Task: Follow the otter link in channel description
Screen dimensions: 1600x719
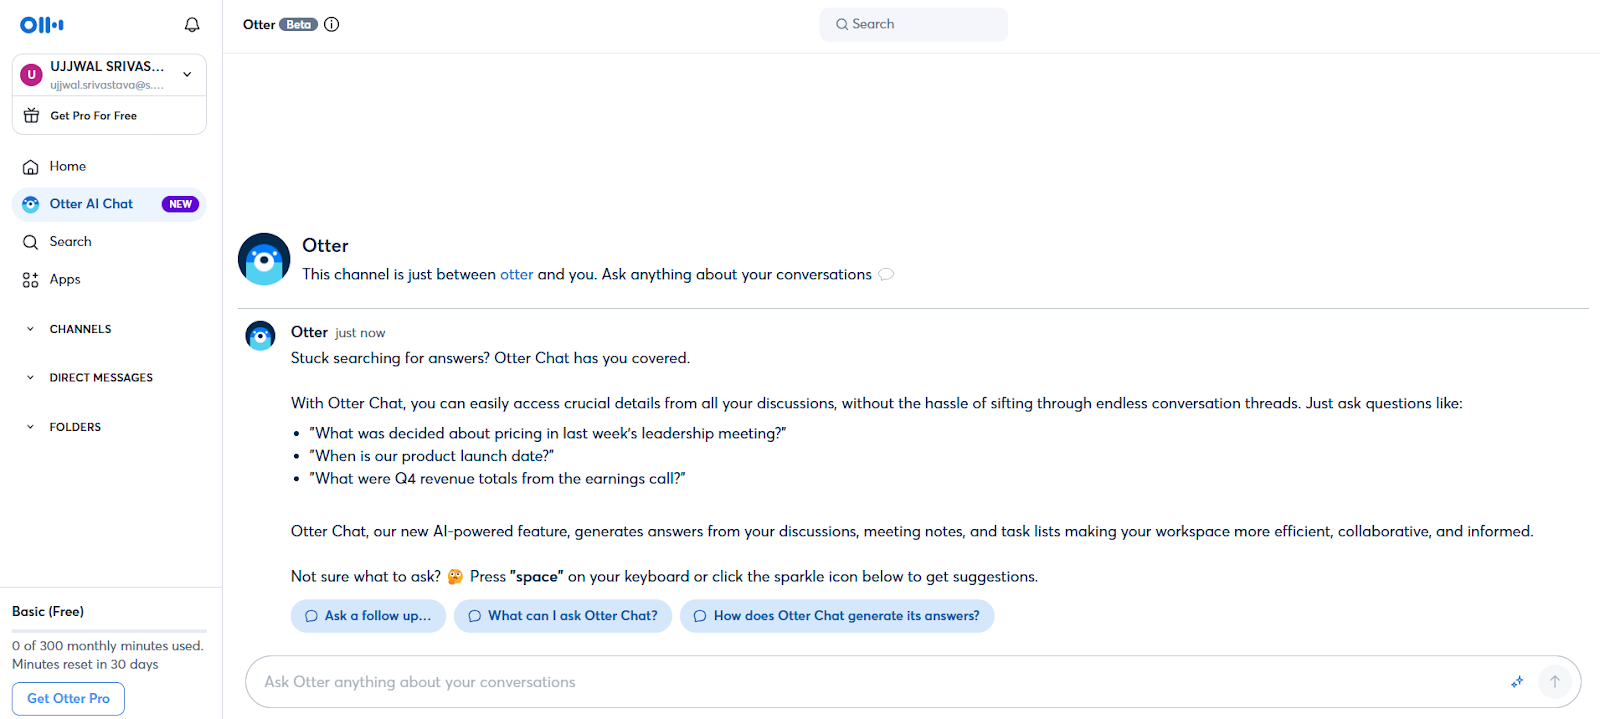Action: [x=517, y=275]
